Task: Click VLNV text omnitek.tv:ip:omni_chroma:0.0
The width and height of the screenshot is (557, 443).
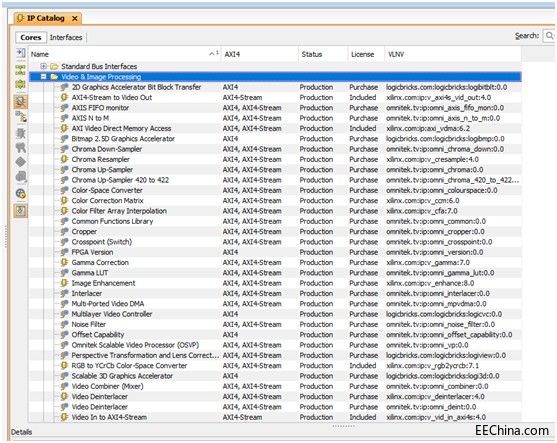Action: [434, 169]
